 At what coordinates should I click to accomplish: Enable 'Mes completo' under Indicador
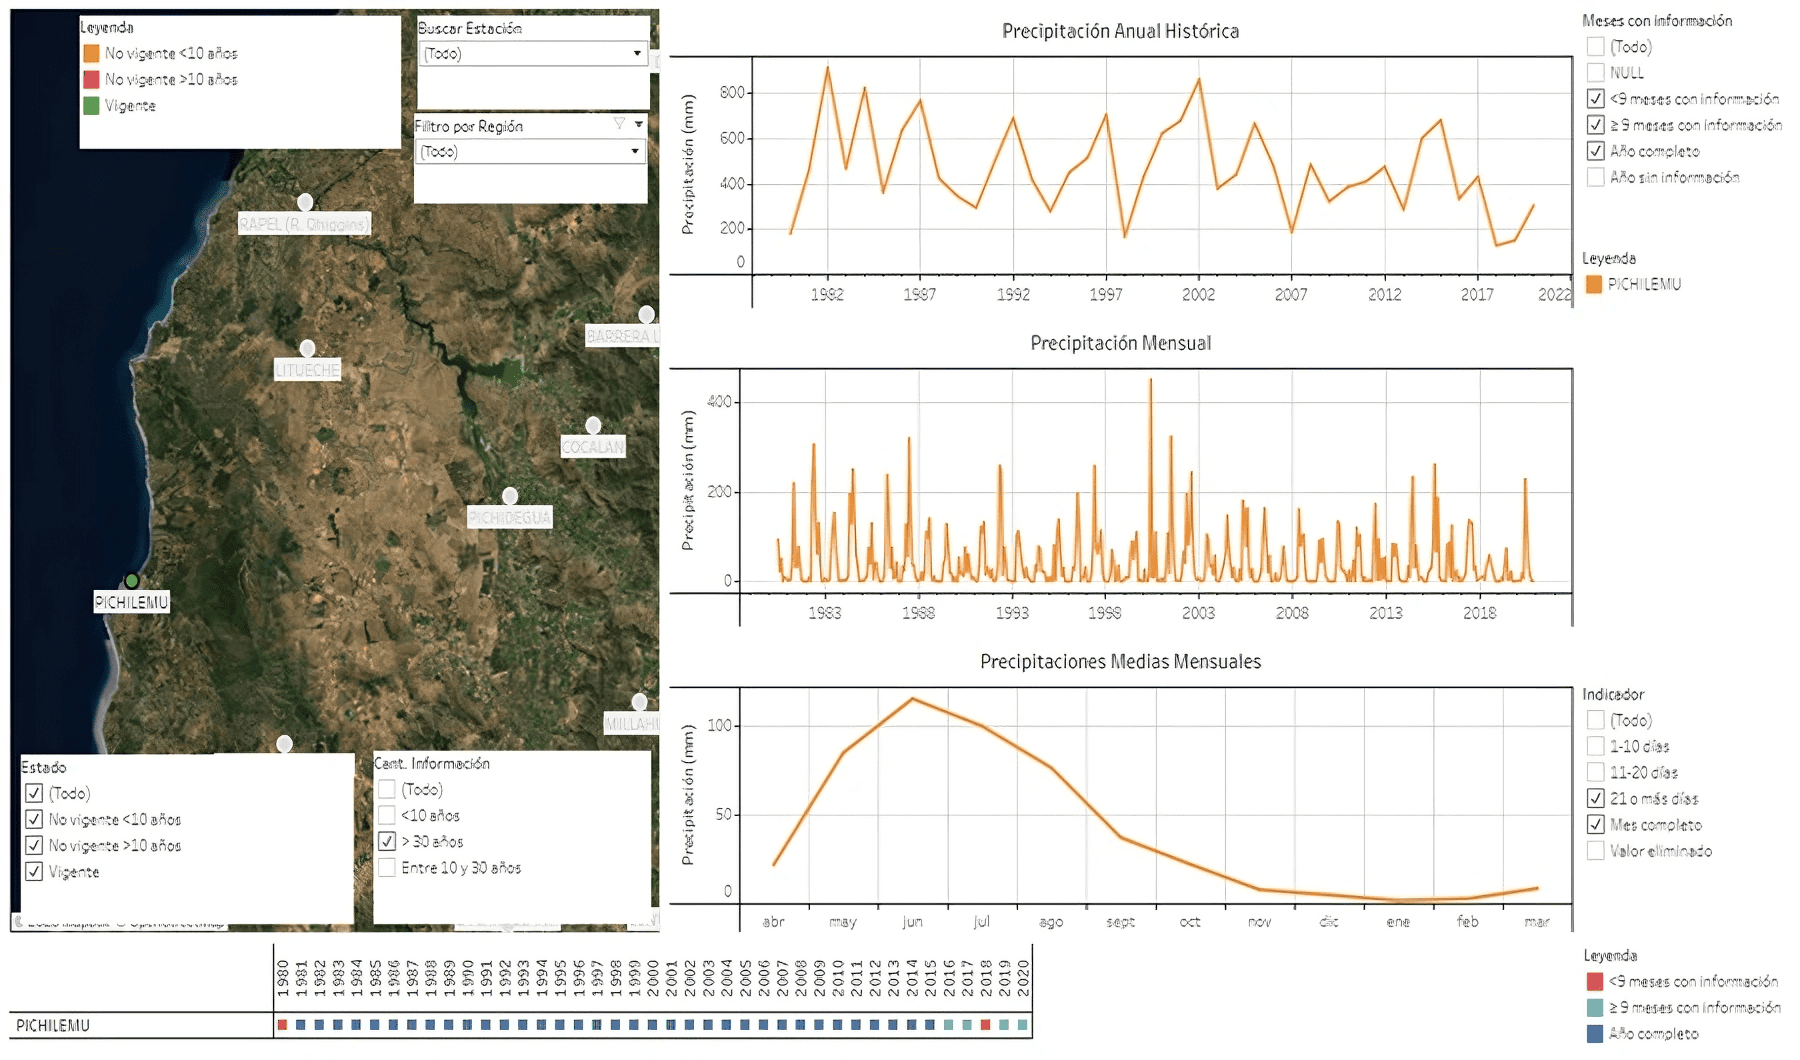pos(1594,825)
